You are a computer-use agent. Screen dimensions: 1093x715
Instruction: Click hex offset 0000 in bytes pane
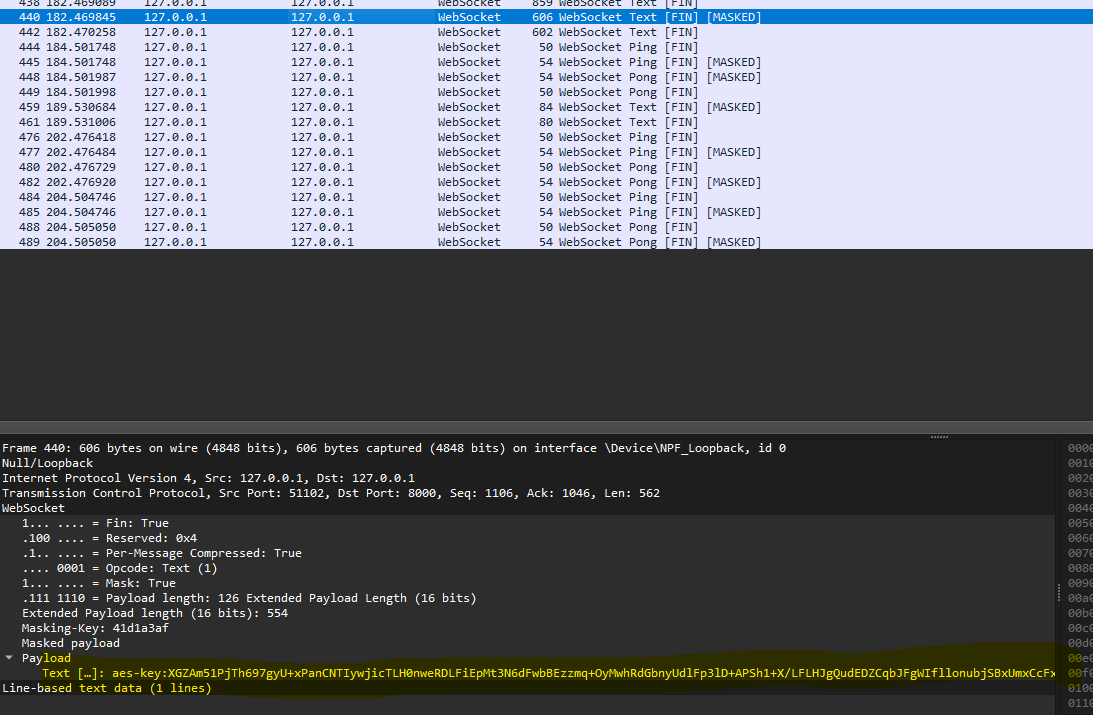click(1080, 448)
